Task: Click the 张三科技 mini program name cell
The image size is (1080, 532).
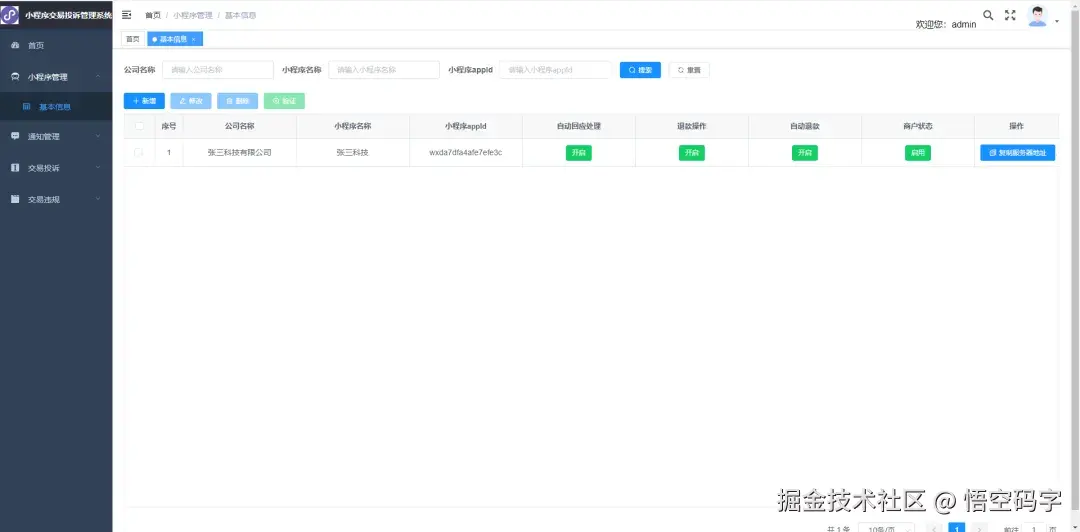Action: 353,152
